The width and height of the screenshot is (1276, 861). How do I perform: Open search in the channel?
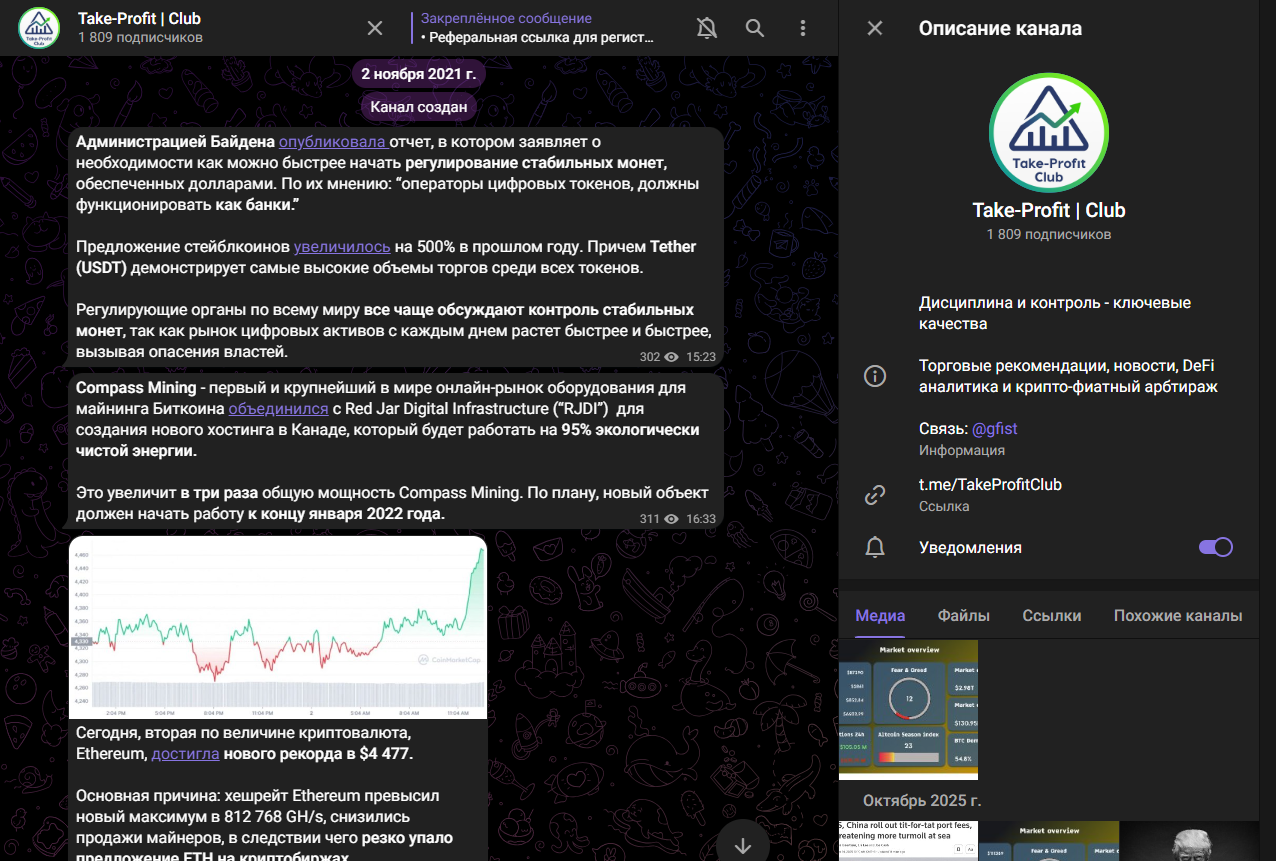coord(755,28)
